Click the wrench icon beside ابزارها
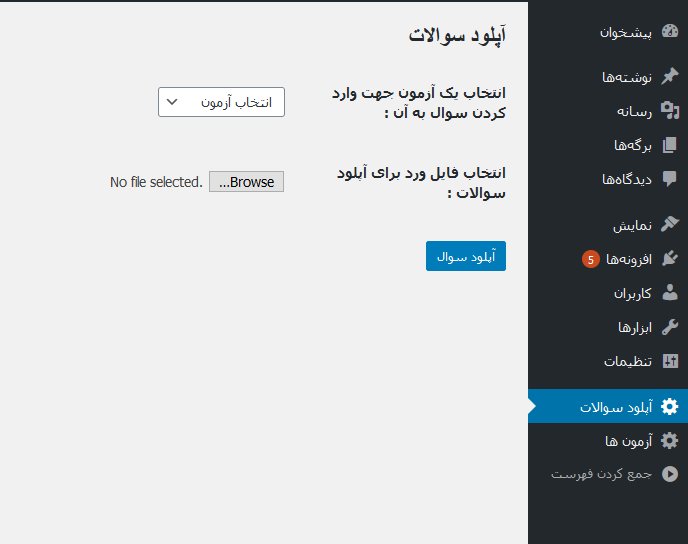 click(670, 327)
